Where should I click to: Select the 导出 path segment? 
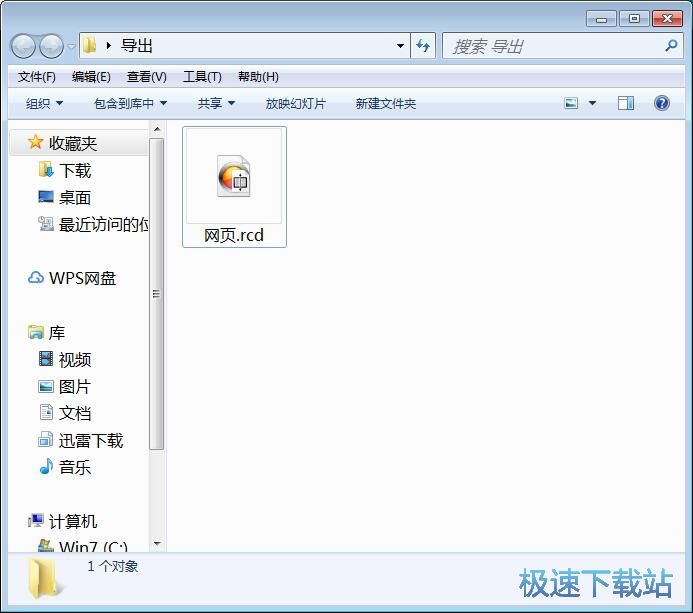137,46
